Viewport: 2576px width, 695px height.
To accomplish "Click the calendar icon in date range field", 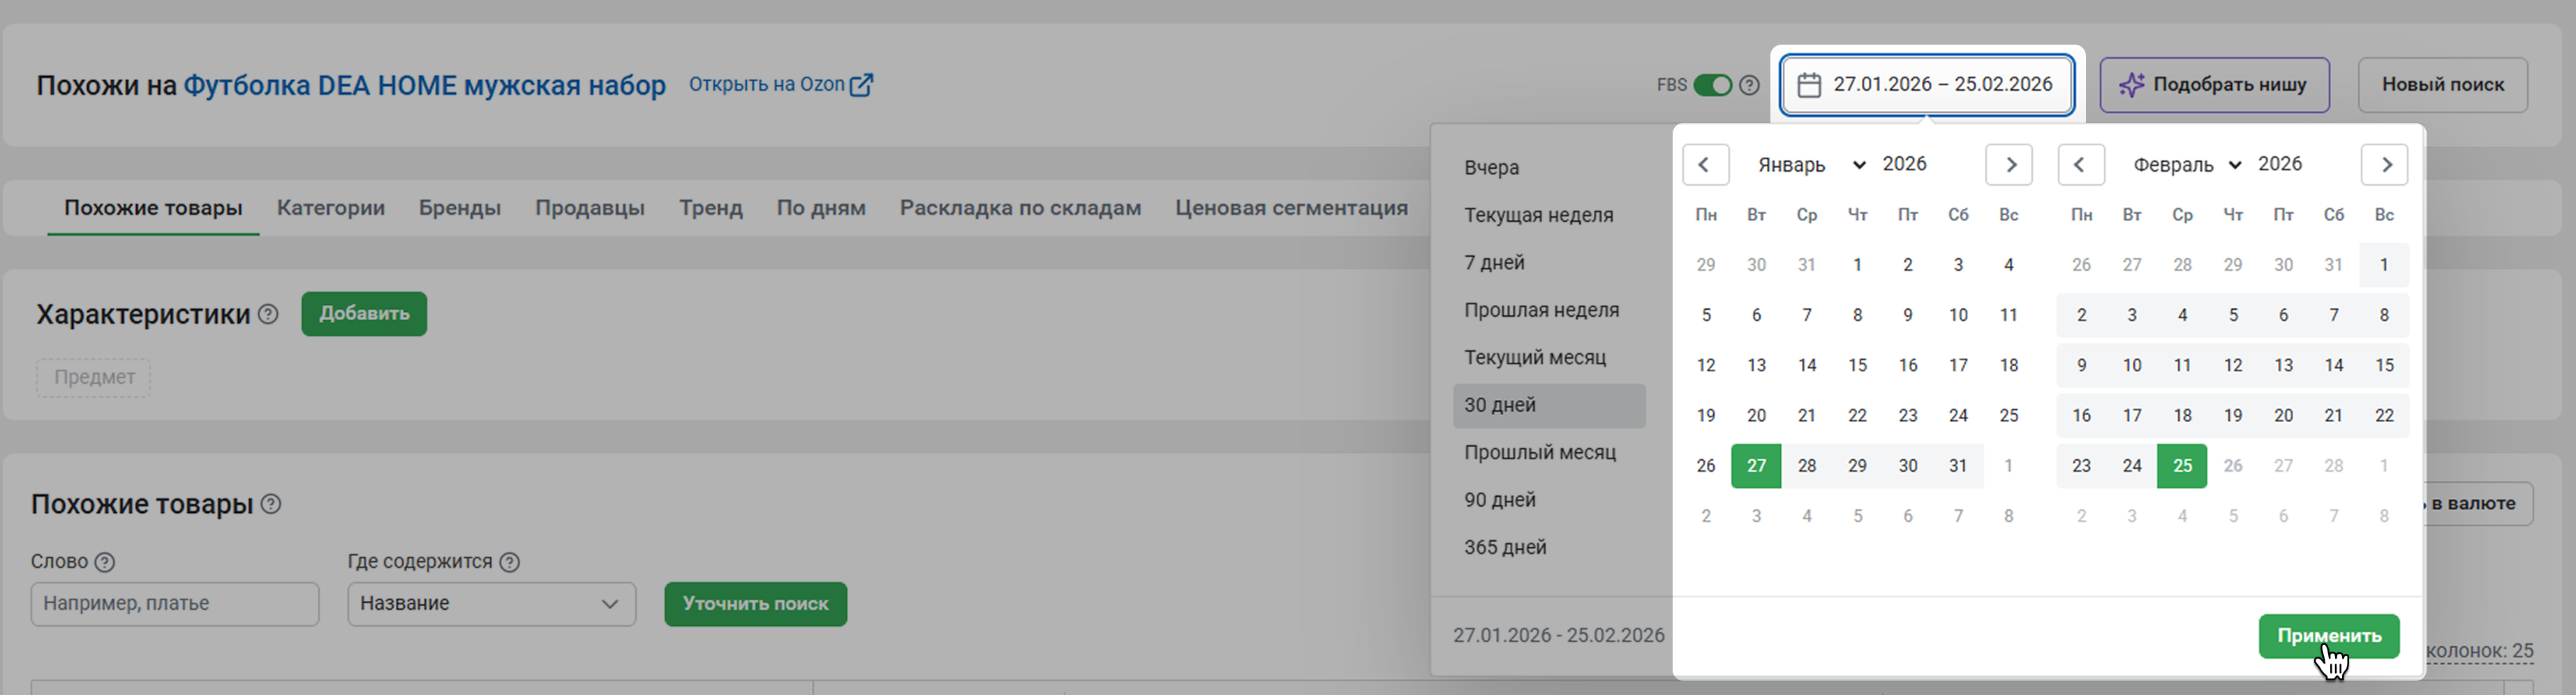I will [x=1809, y=85].
